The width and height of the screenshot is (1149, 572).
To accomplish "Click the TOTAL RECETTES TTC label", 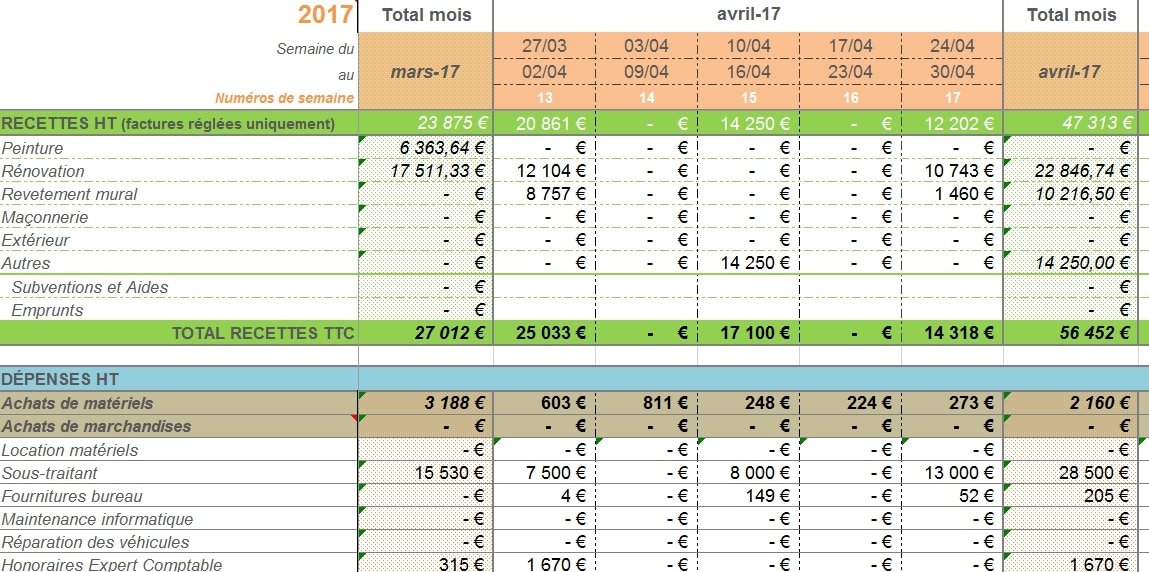I will (263, 333).
